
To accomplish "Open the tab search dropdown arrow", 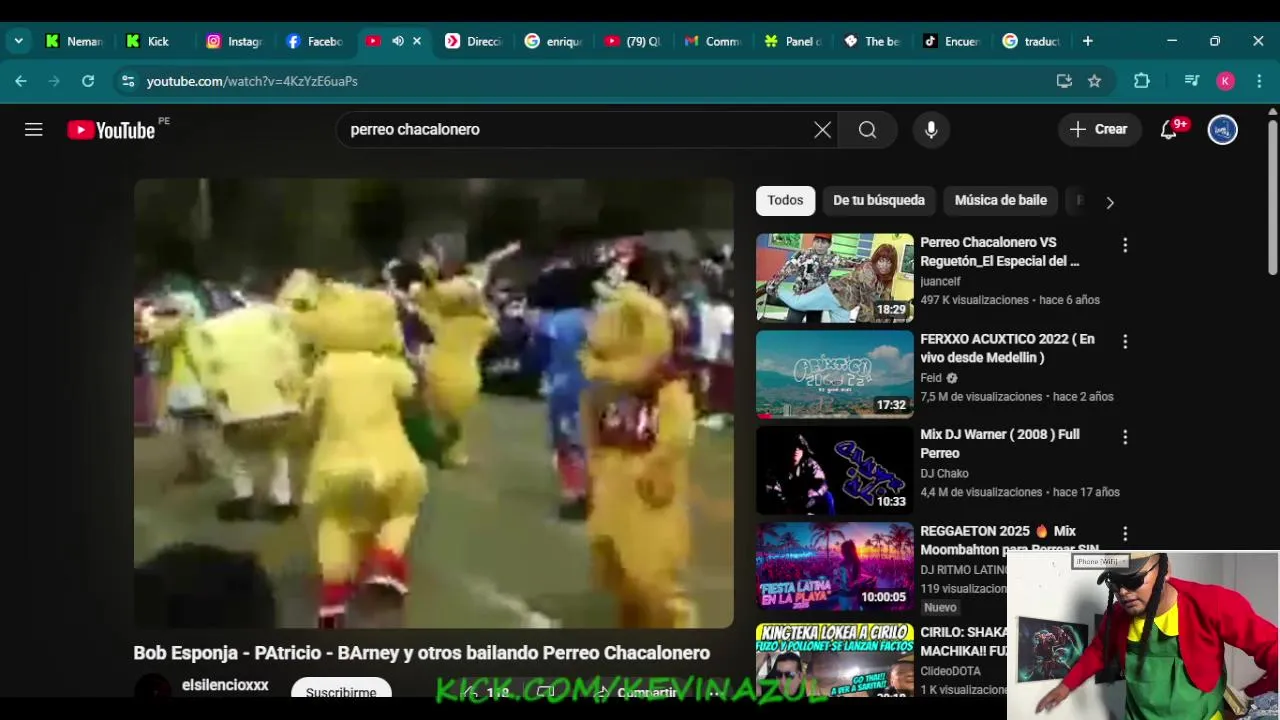I will [18, 41].
